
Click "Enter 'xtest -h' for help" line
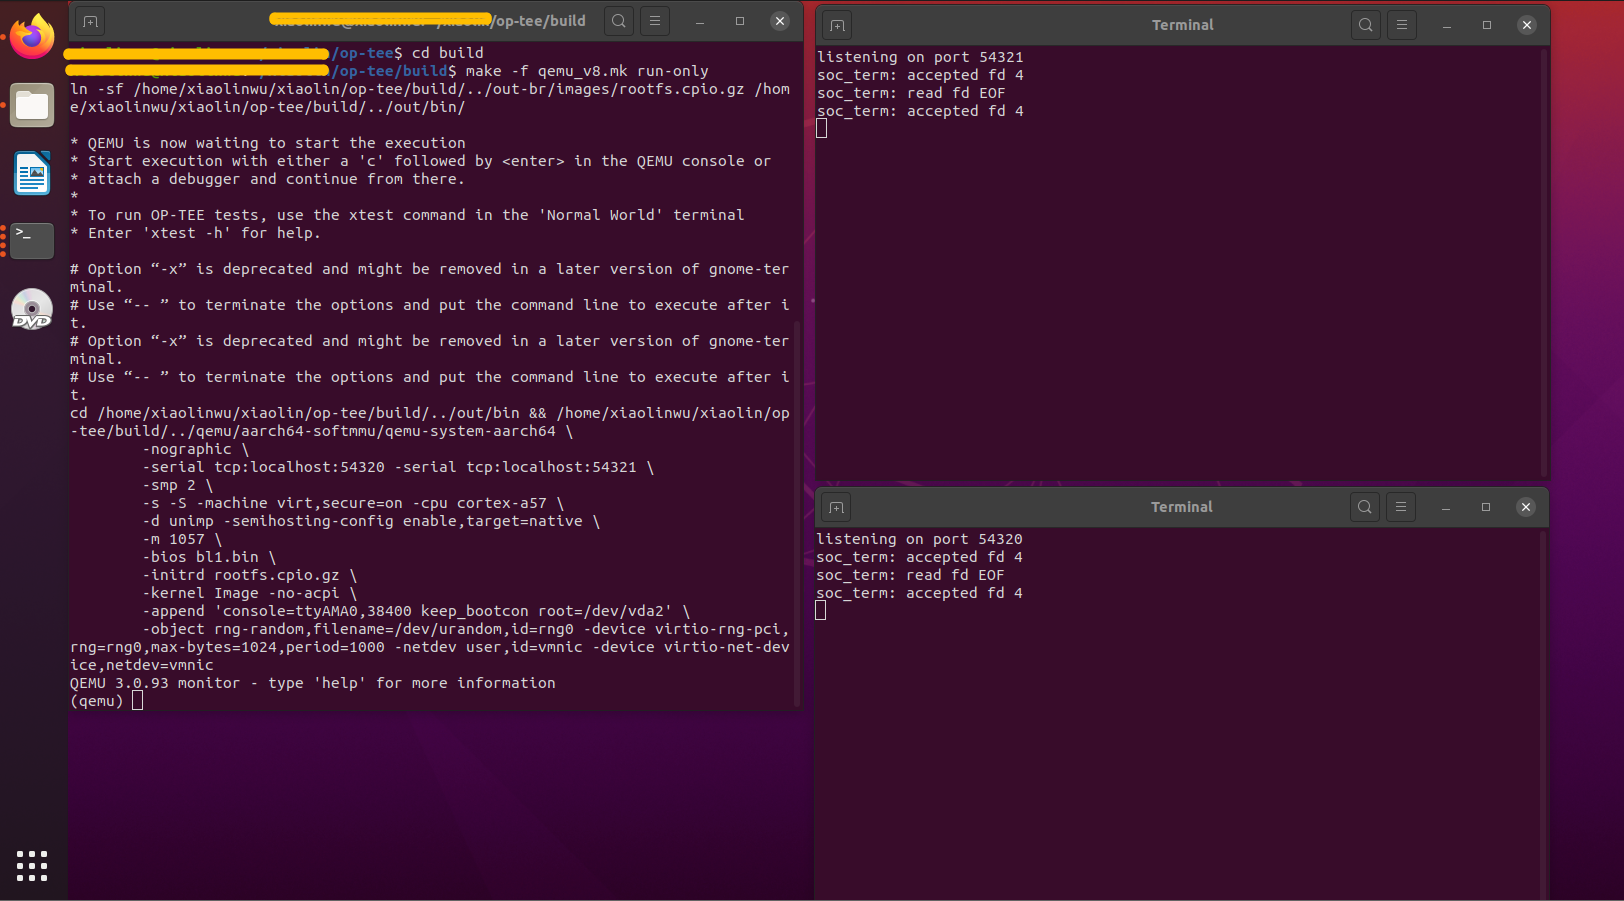[x=196, y=233]
